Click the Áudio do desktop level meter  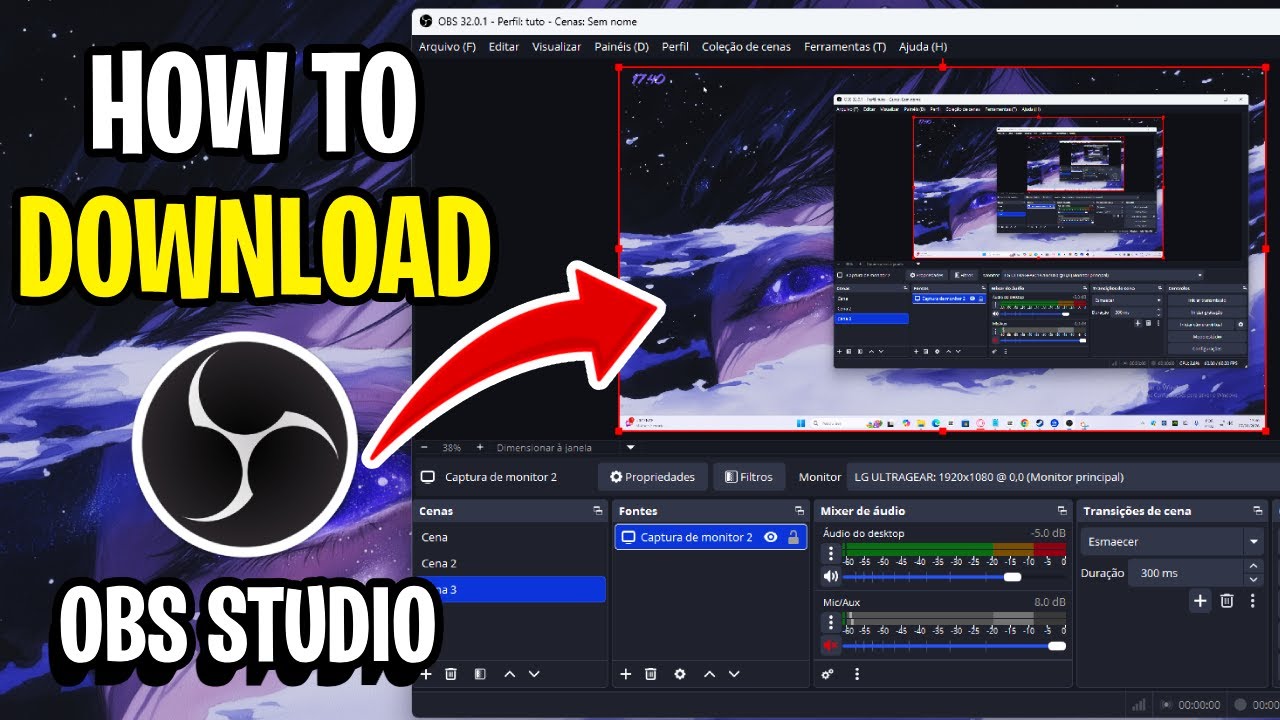pos(955,549)
